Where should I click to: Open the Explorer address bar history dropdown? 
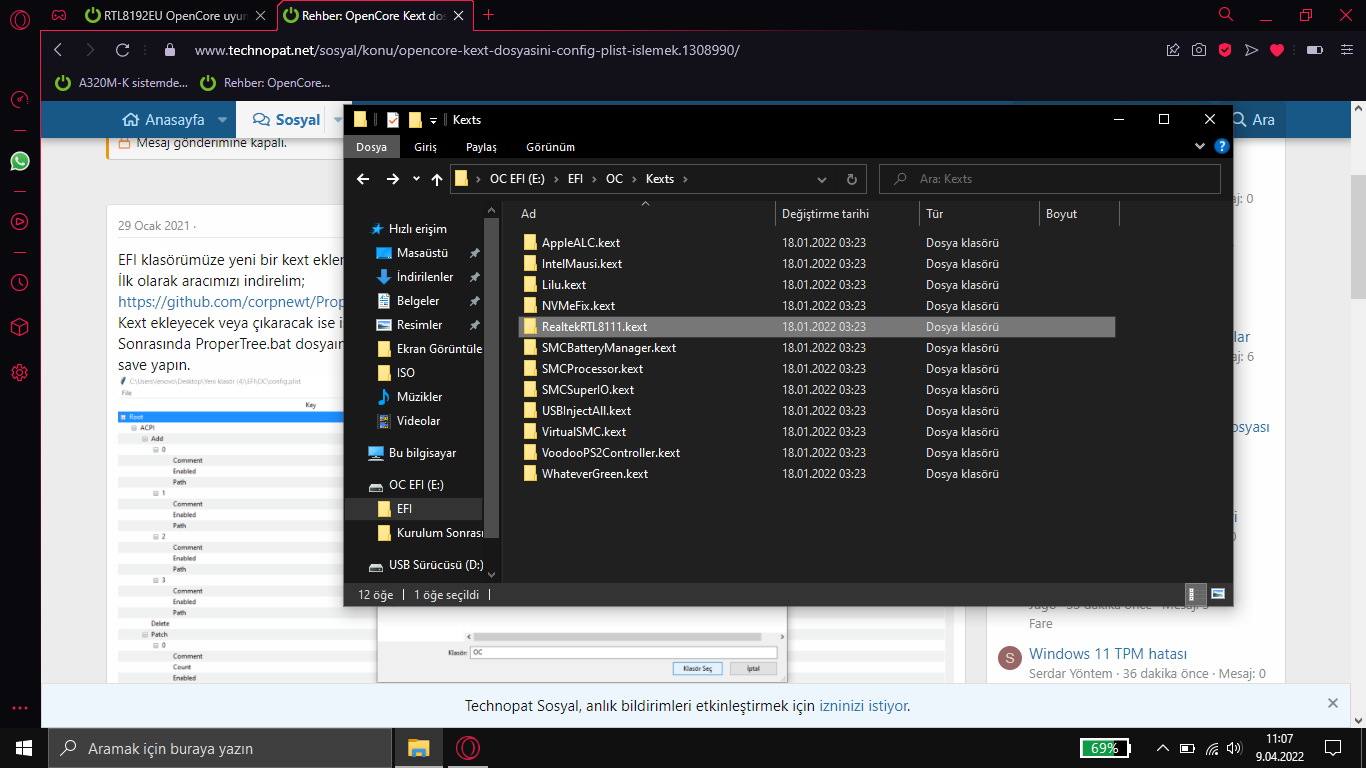(x=822, y=179)
